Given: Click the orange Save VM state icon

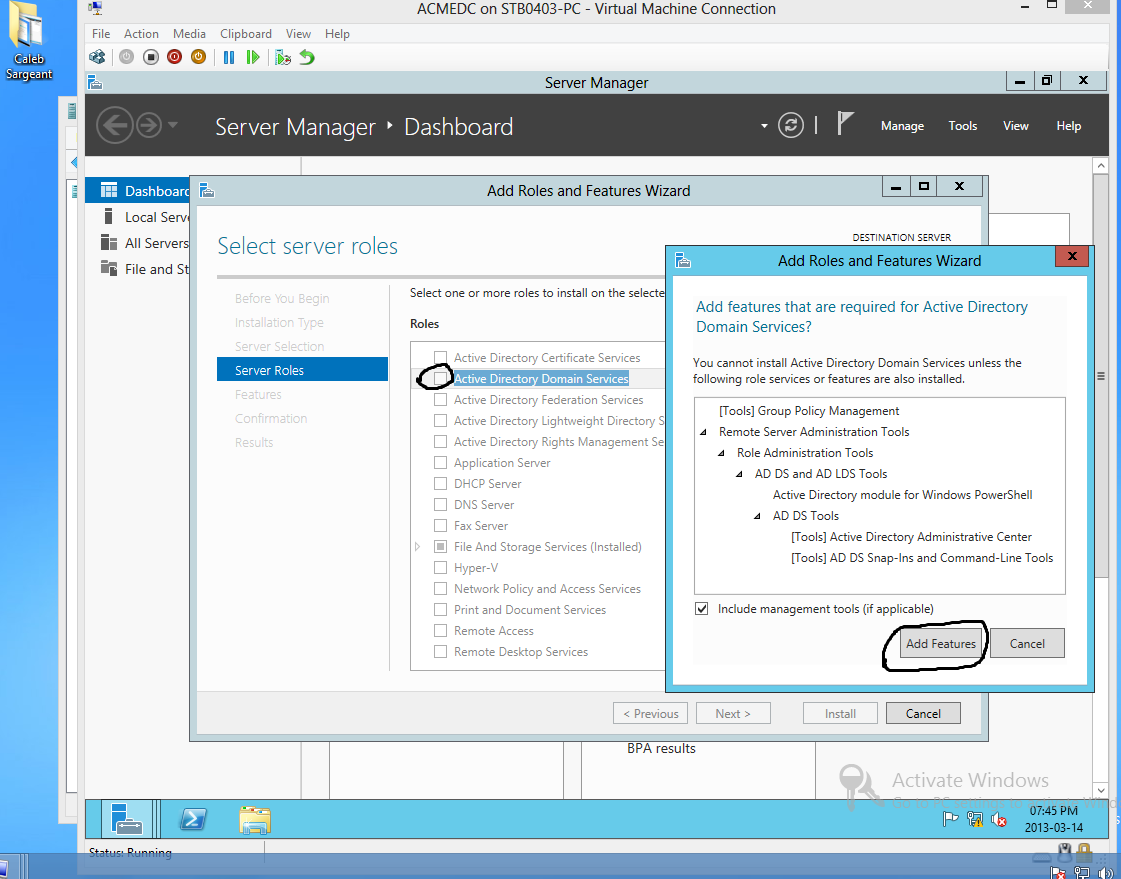Looking at the screenshot, I should [x=199, y=57].
